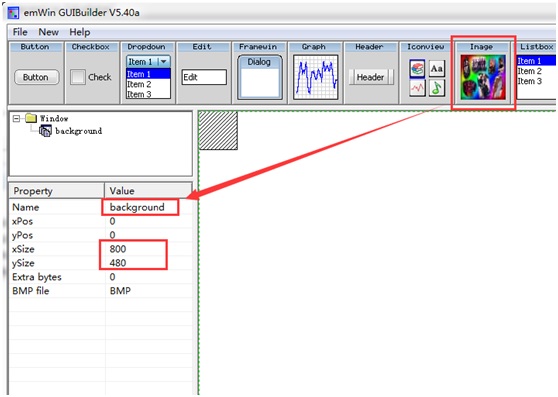Select the hatched image placeholder on canvas

pos(218,130)
